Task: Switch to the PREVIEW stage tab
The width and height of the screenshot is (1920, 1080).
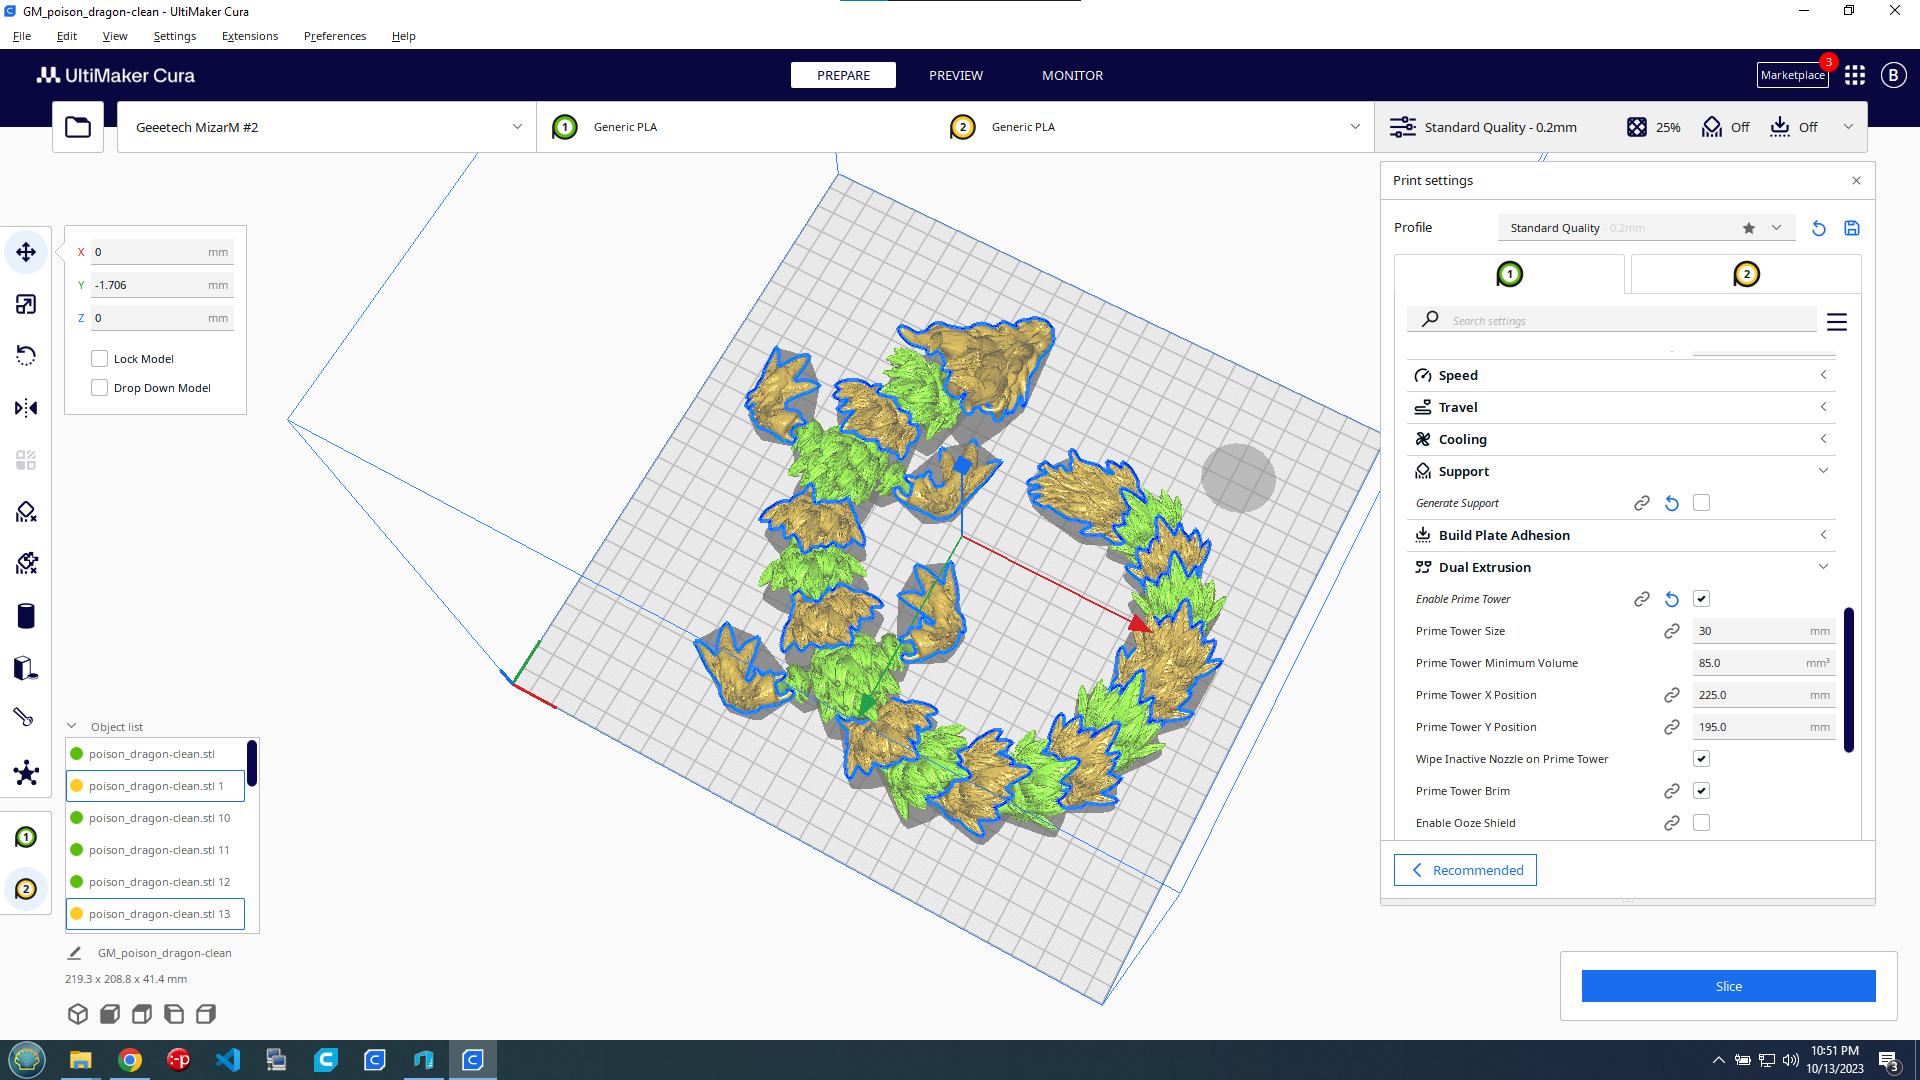Action: click(x=955, y=75)
